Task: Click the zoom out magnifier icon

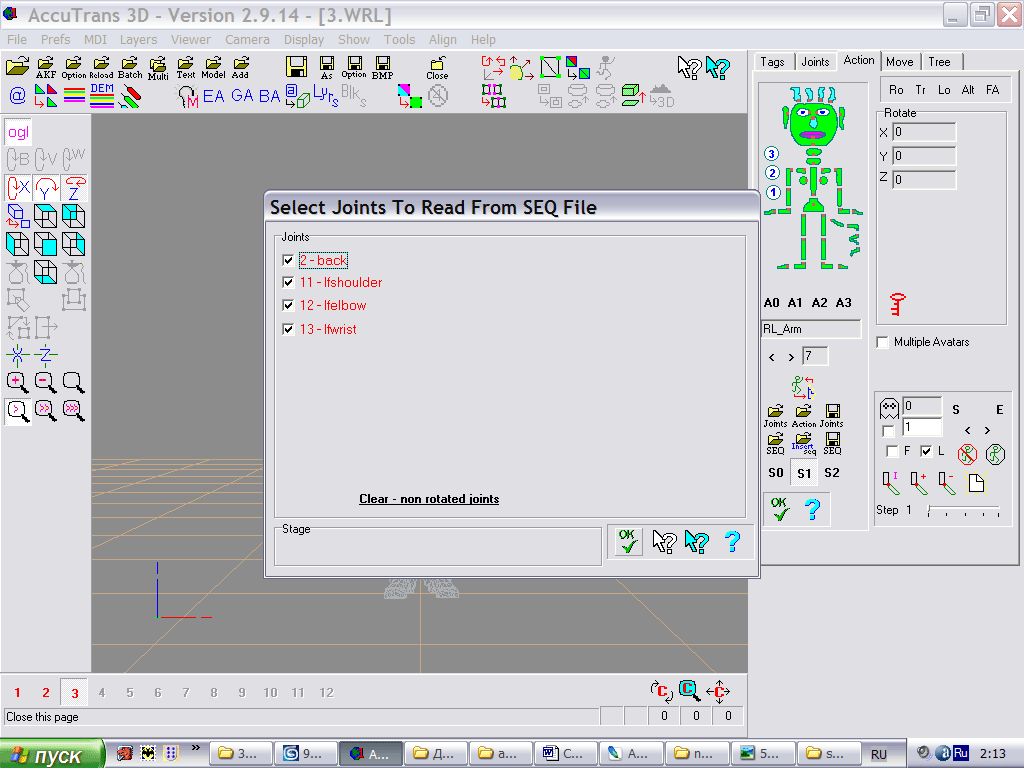Action: click(45, 382)
